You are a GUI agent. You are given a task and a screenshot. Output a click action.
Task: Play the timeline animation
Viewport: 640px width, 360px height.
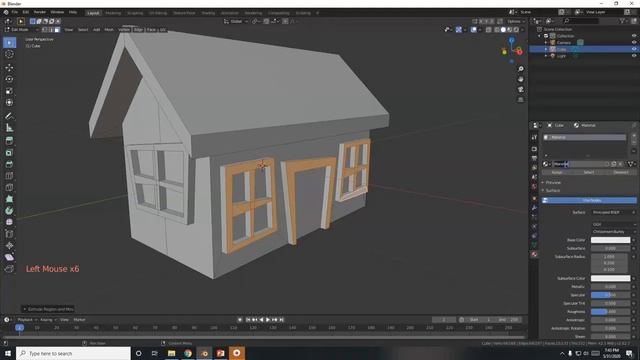click(268, 320)
